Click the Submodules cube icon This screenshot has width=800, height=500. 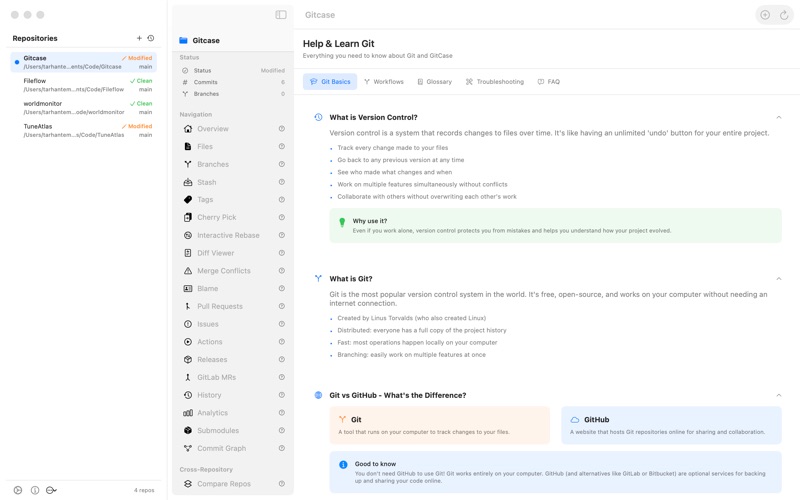[188, 431]
